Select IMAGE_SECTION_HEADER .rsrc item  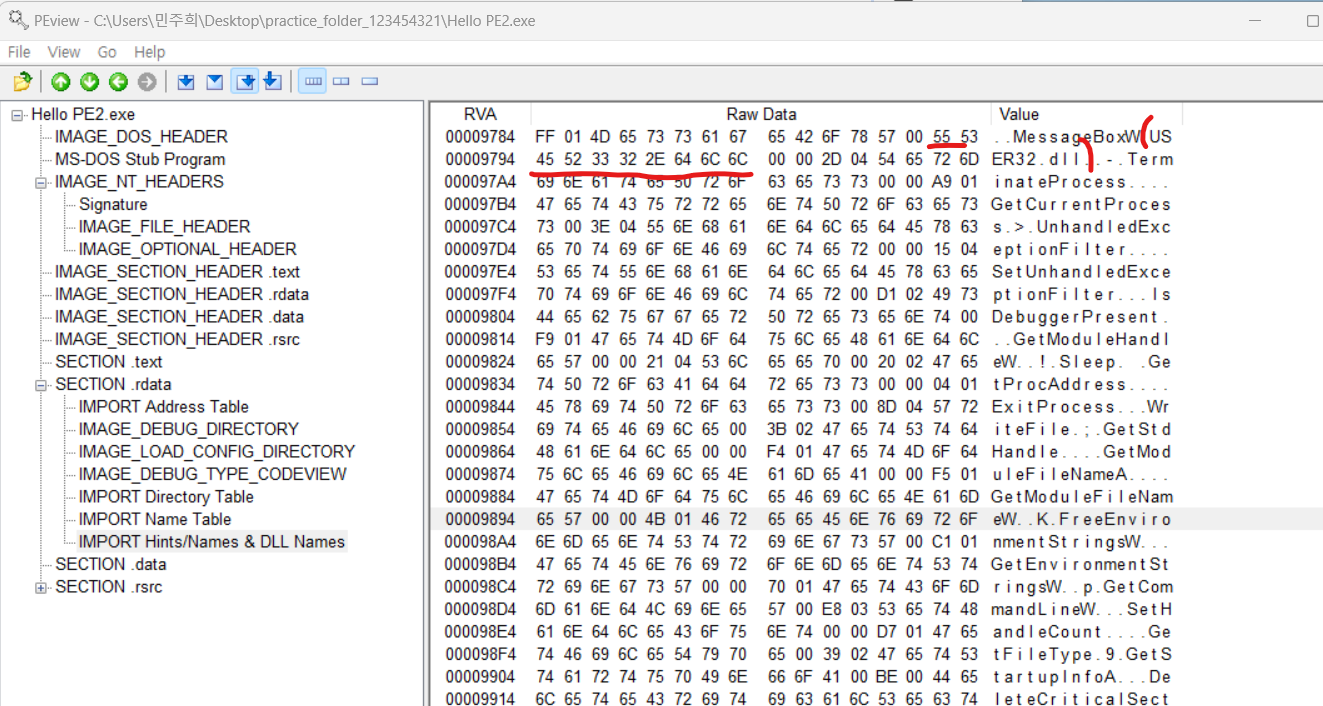tap(177, 339)
